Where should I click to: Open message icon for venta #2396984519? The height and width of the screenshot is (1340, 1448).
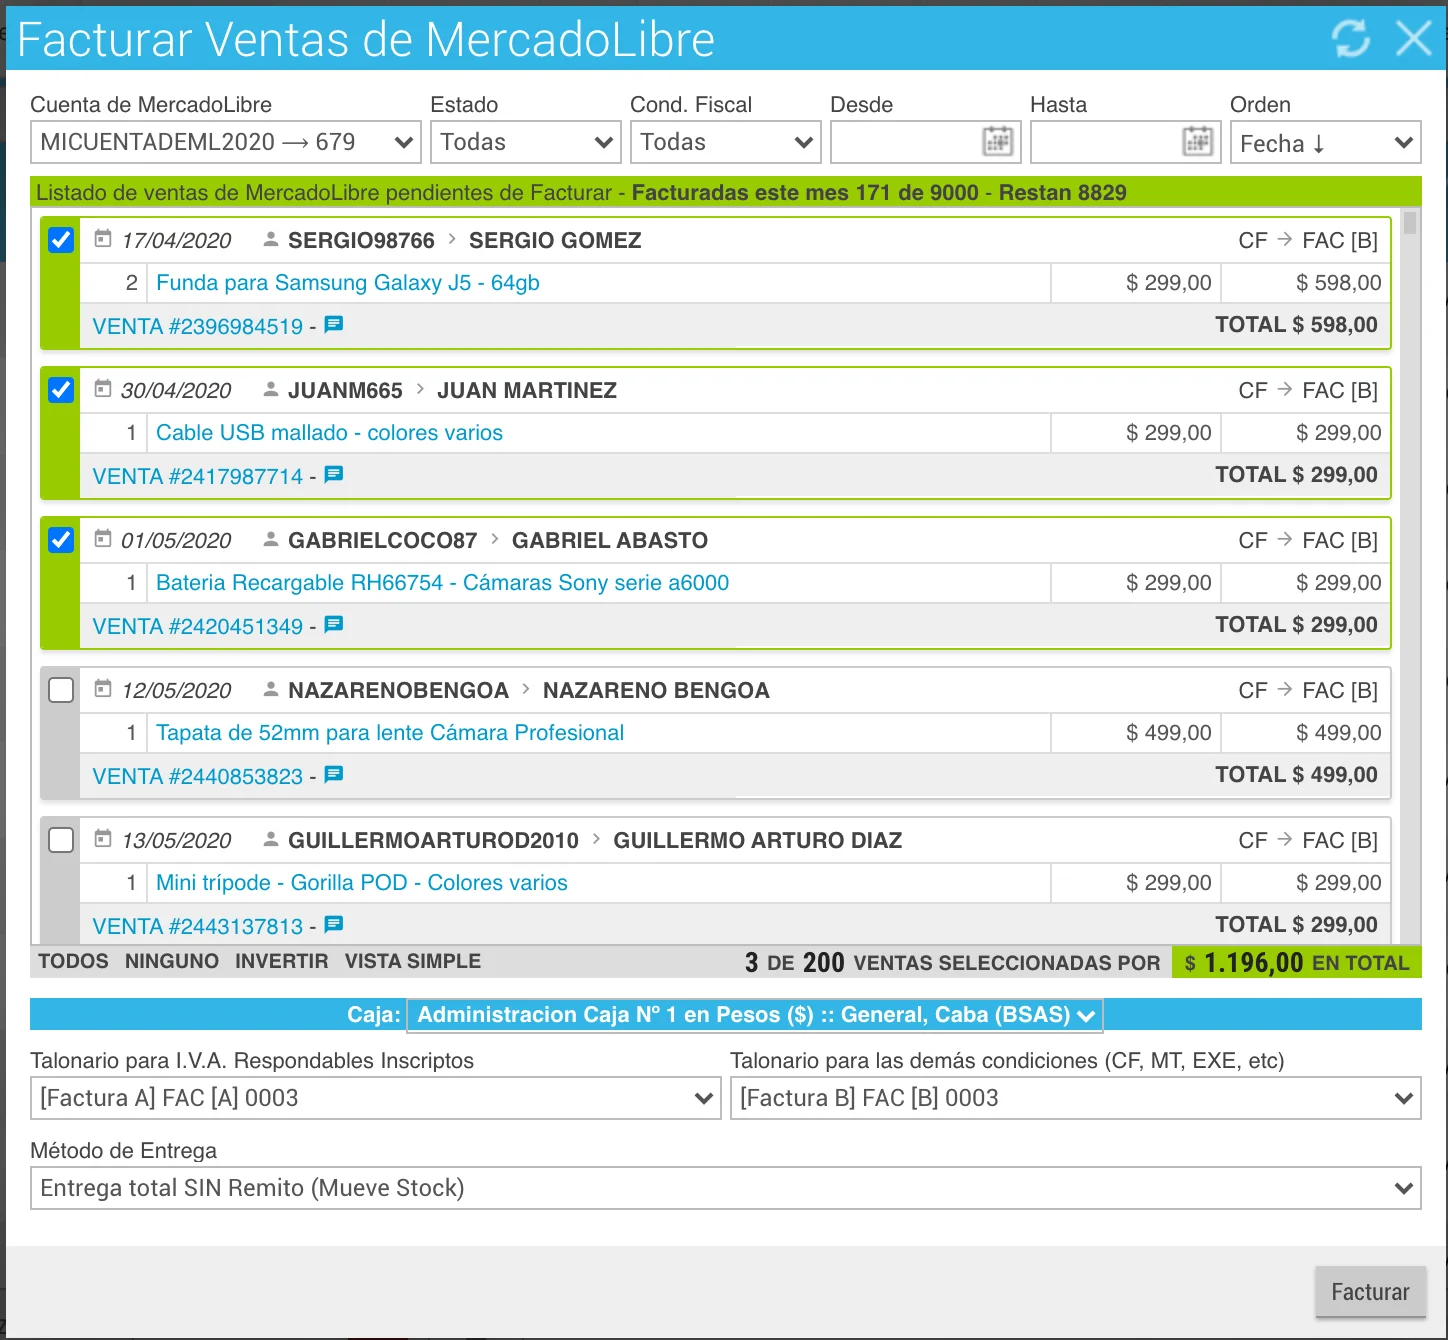click(x=334, y=325)
